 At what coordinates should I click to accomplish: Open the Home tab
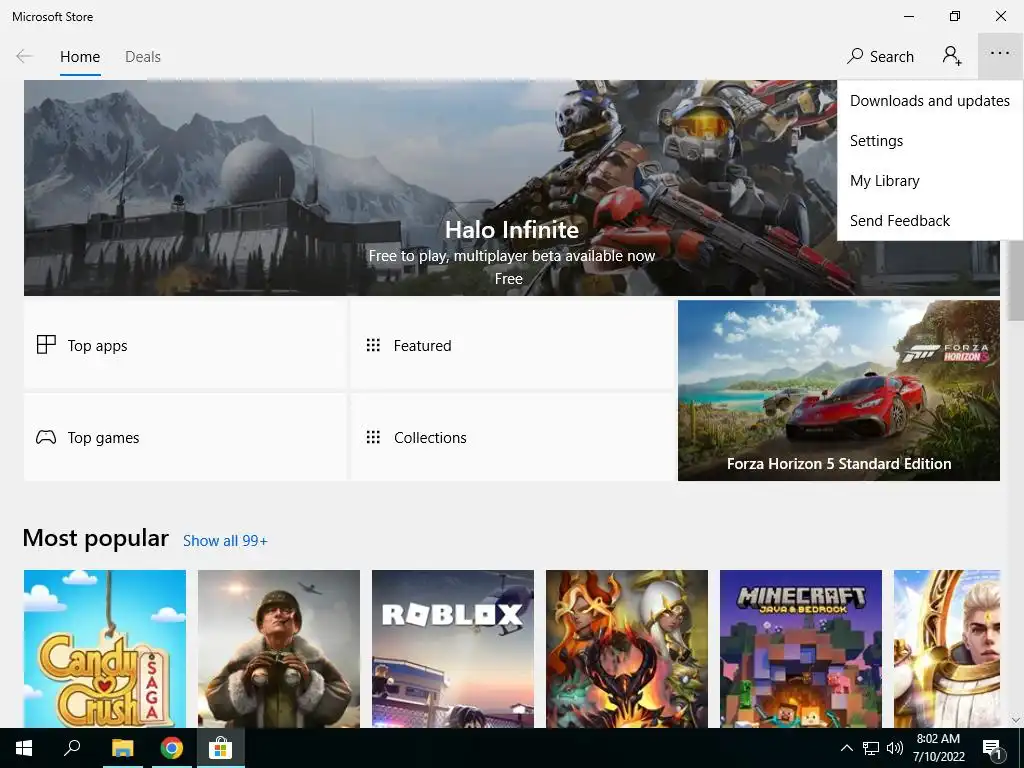click(x=80, y=57)
